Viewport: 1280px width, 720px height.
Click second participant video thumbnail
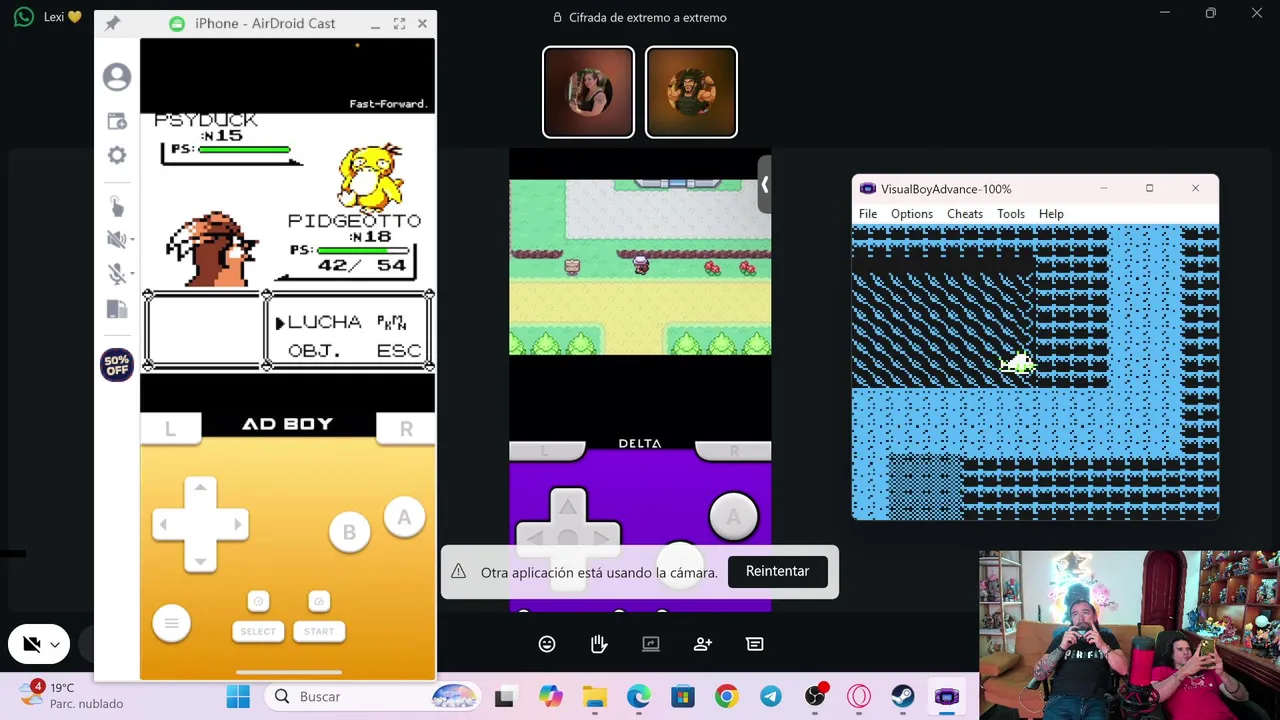[x=691, y=92]
